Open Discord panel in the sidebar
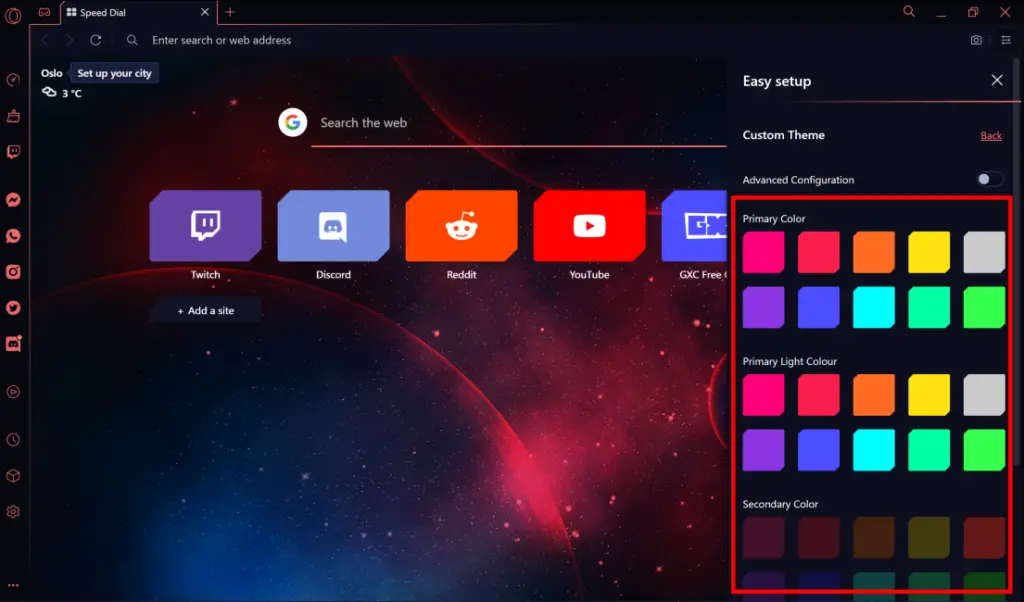This screenshot has height=602, width=1024. 13,343
